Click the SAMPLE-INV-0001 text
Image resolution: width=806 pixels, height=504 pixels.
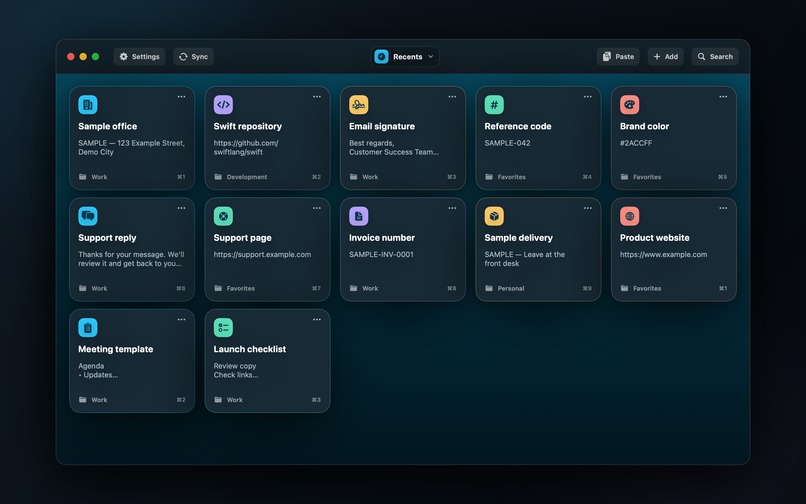click(381, 255)
